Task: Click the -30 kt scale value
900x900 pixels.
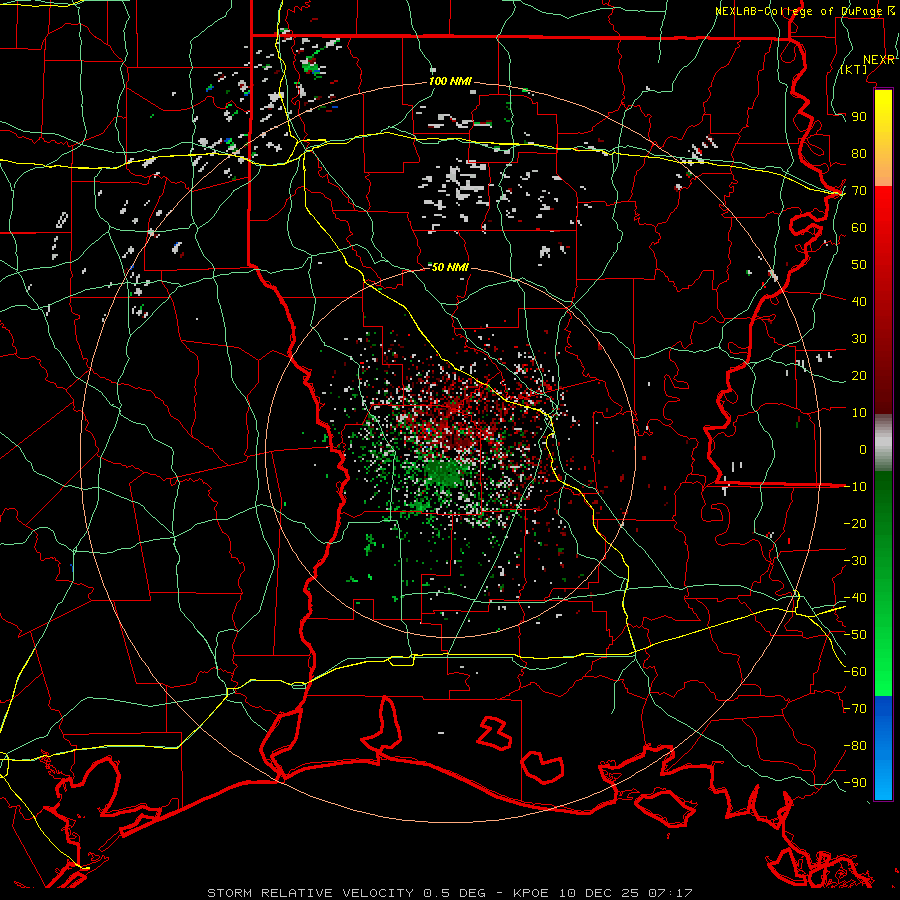Action: [x=855, y=561]
